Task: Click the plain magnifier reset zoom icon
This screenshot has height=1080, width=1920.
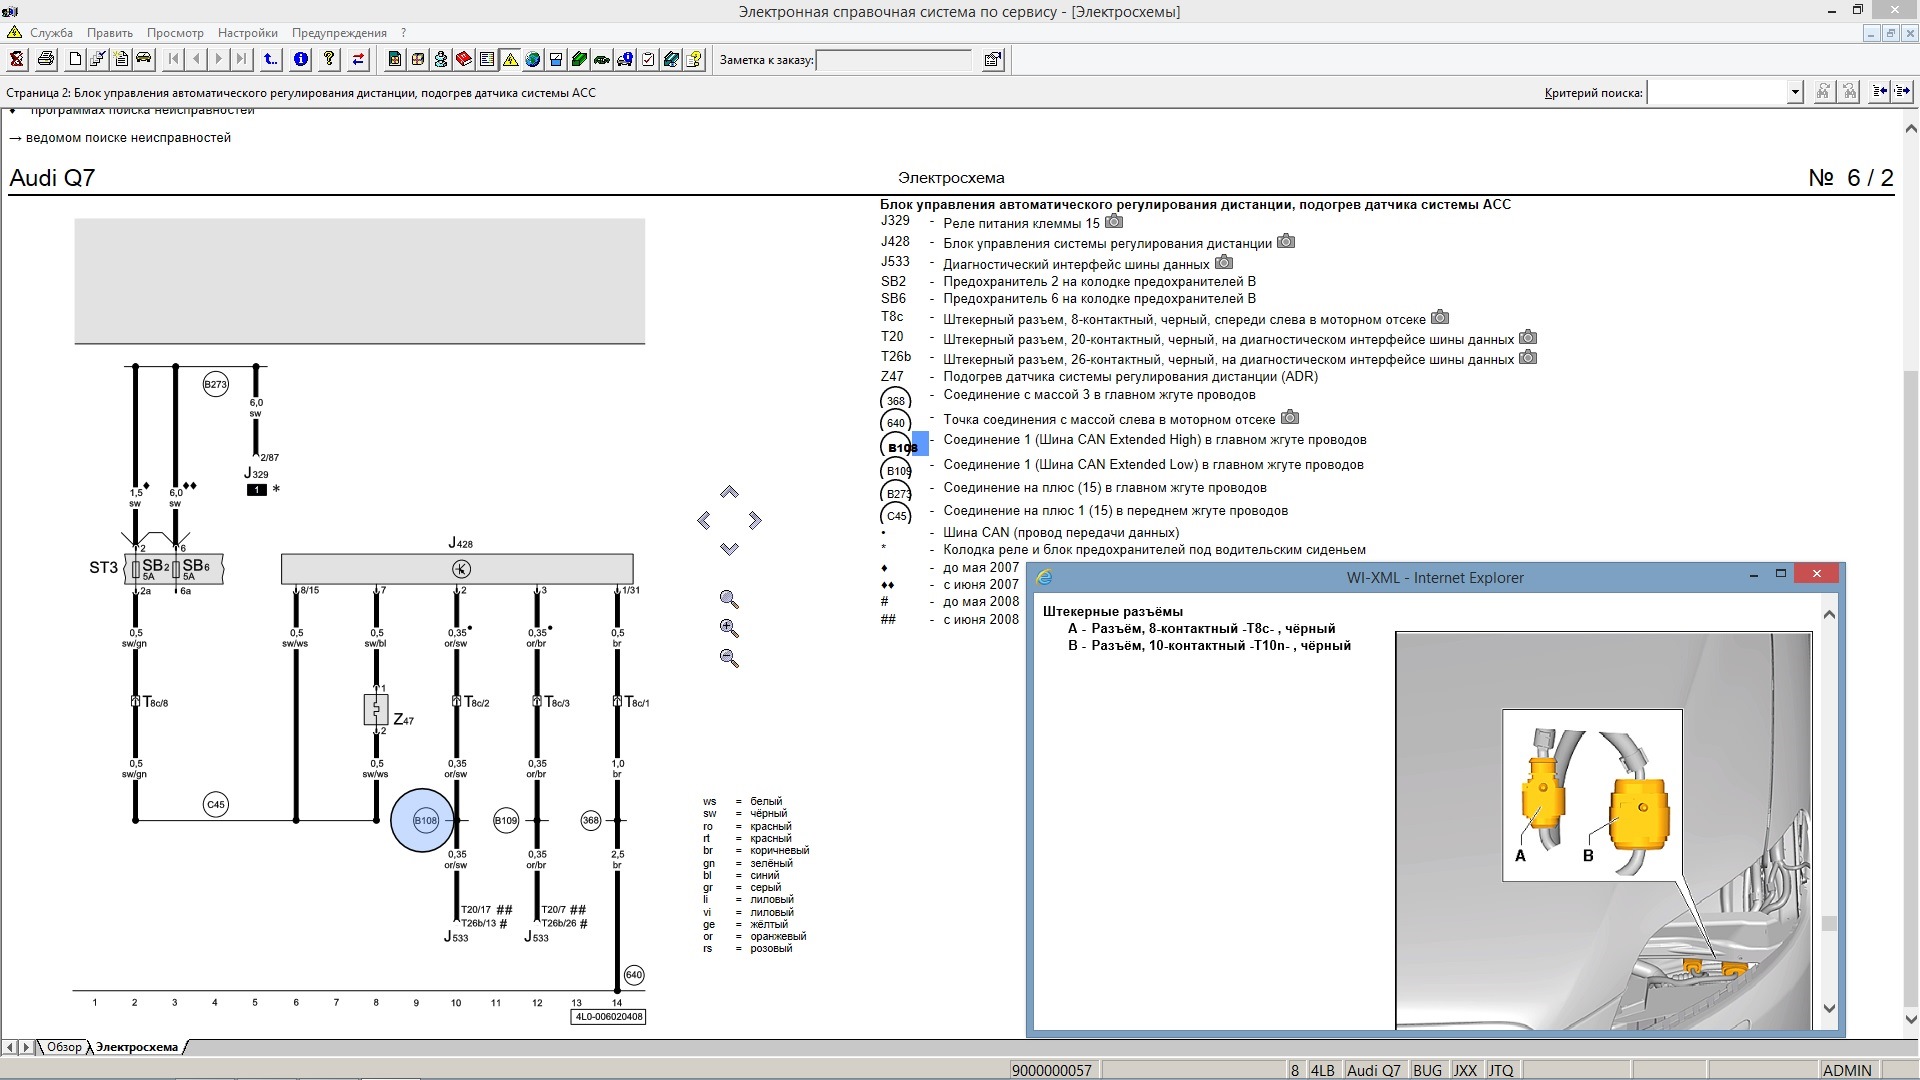Action: pyautogui.click(x=729, y=599)
